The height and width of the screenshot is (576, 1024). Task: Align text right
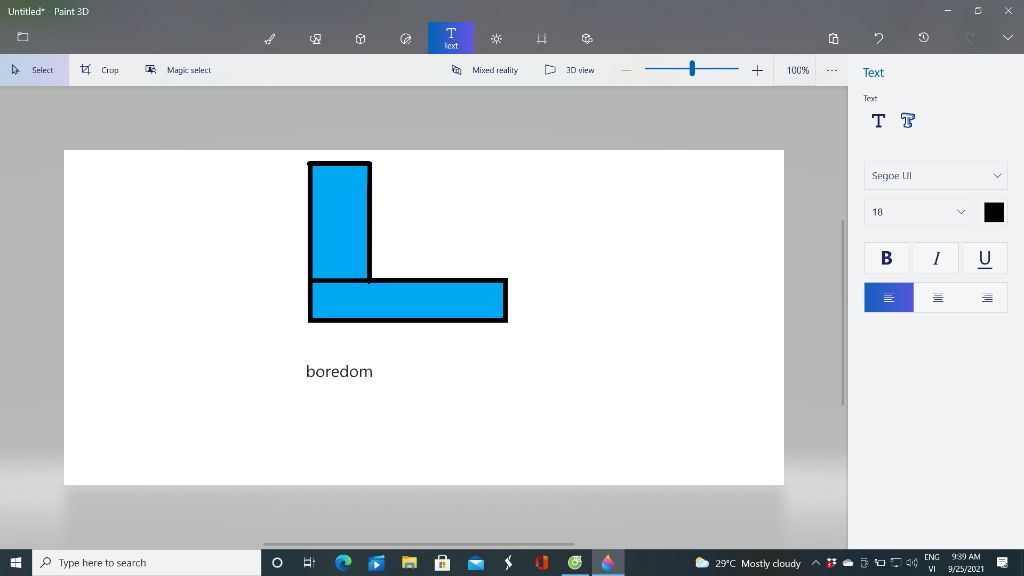(987, 298)
